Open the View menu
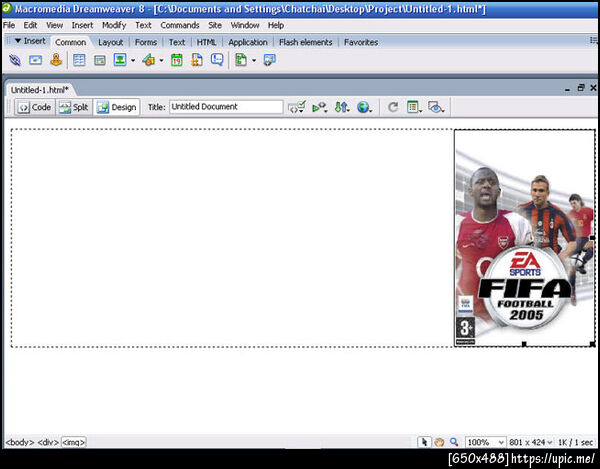Viewport: 600px width, 469px height. tap(54, 25)
